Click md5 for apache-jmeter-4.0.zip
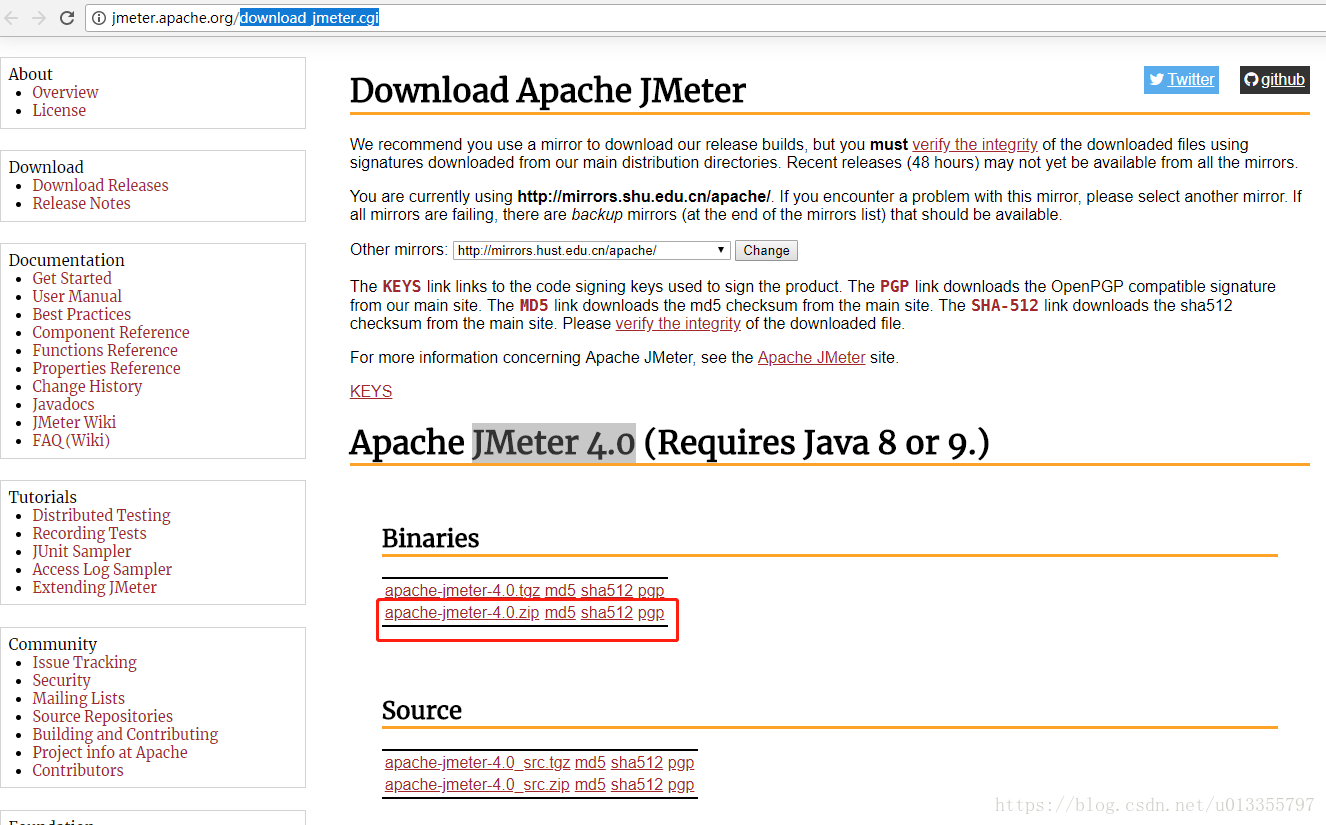The image size is (1326, 825). (x=560, y=612)
